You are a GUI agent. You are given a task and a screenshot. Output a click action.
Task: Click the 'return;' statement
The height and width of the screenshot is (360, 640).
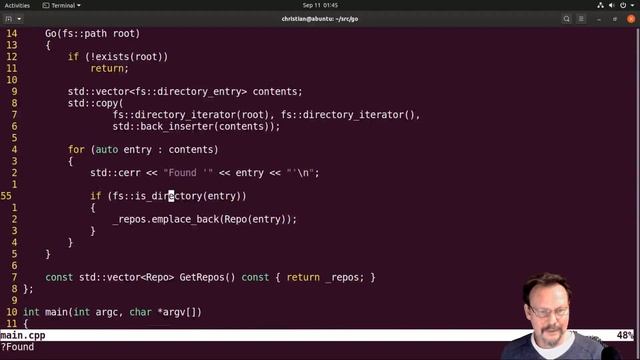pos(109,68)
